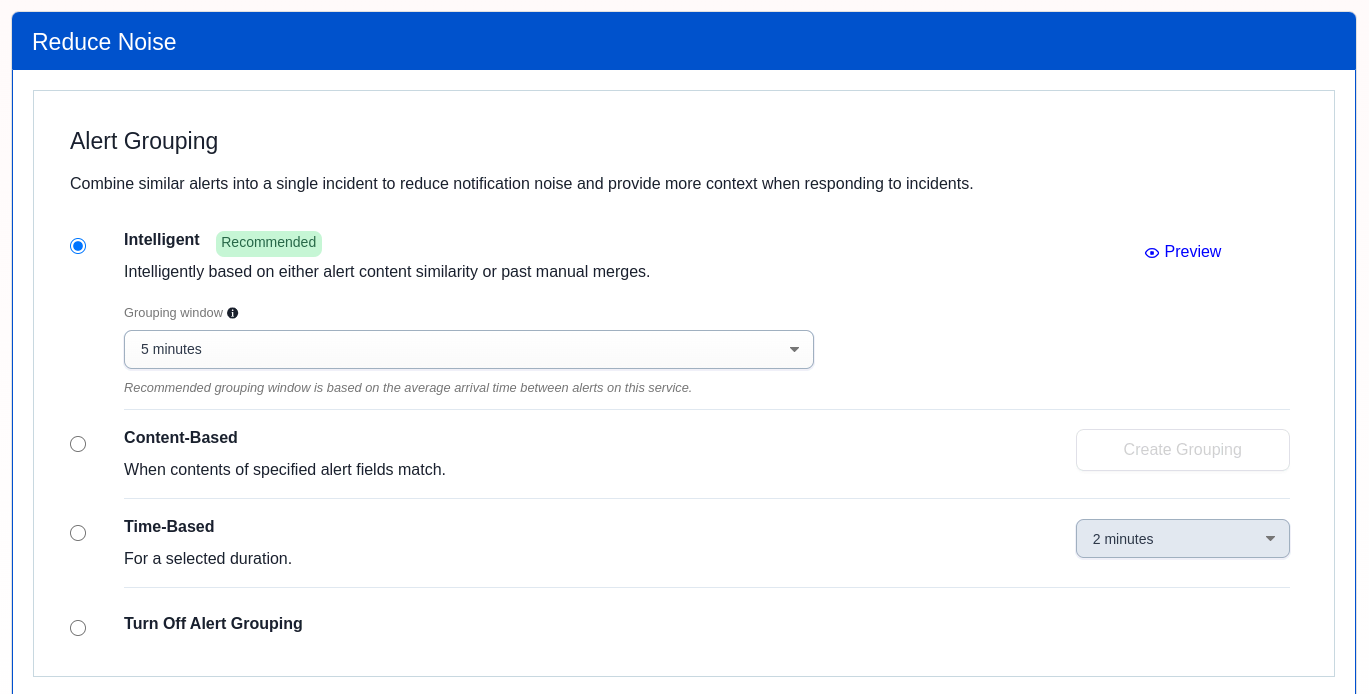Click the caret arrow of the 5 minutes dropdown
The width and height of the screenshot is (1369, 694).
point(794,350)
